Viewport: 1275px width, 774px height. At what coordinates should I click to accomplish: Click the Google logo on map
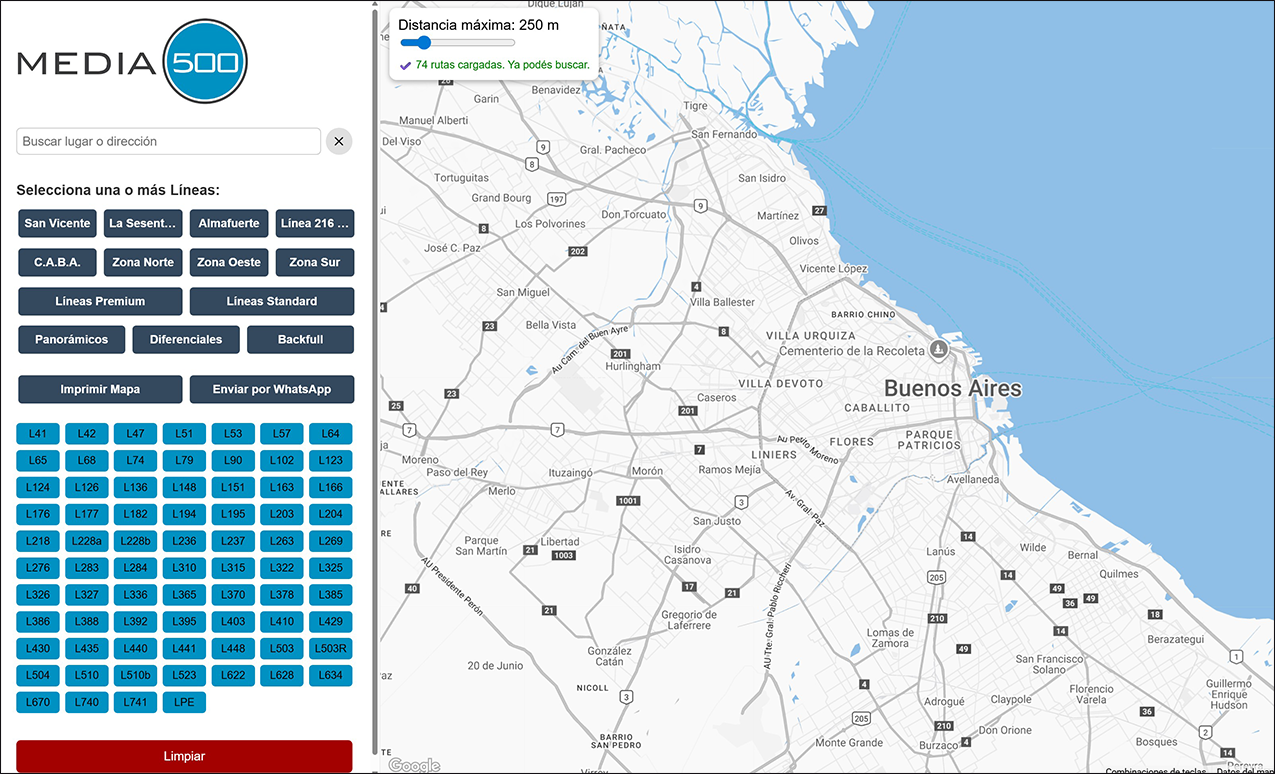[414, 765]
